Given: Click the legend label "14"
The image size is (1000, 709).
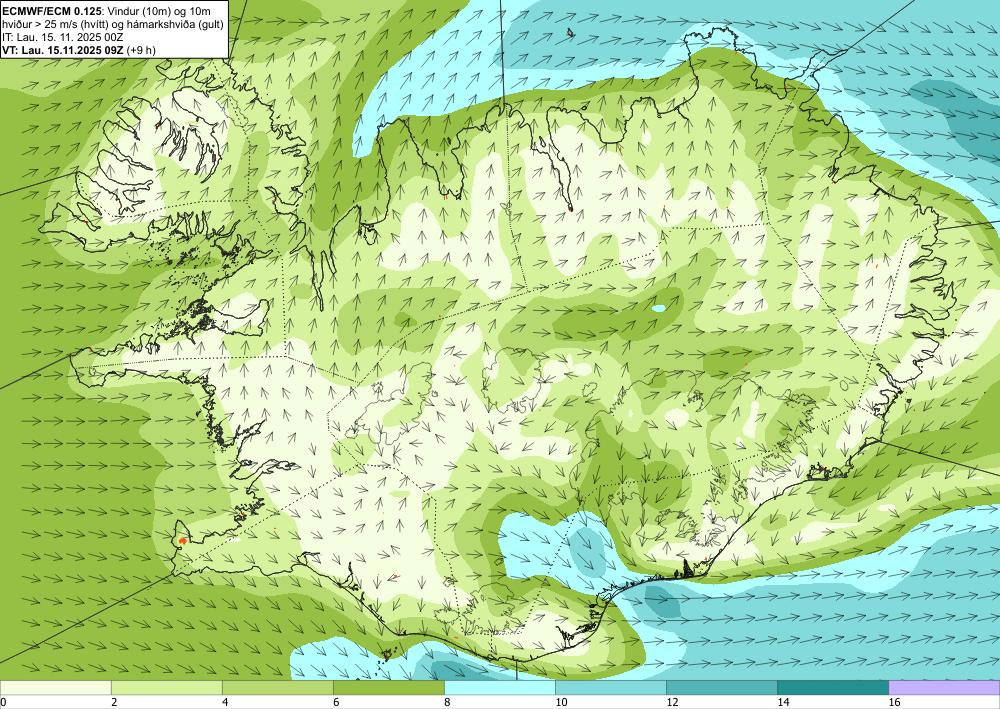Looking at the screenshot, I should [x=783, y=702].
